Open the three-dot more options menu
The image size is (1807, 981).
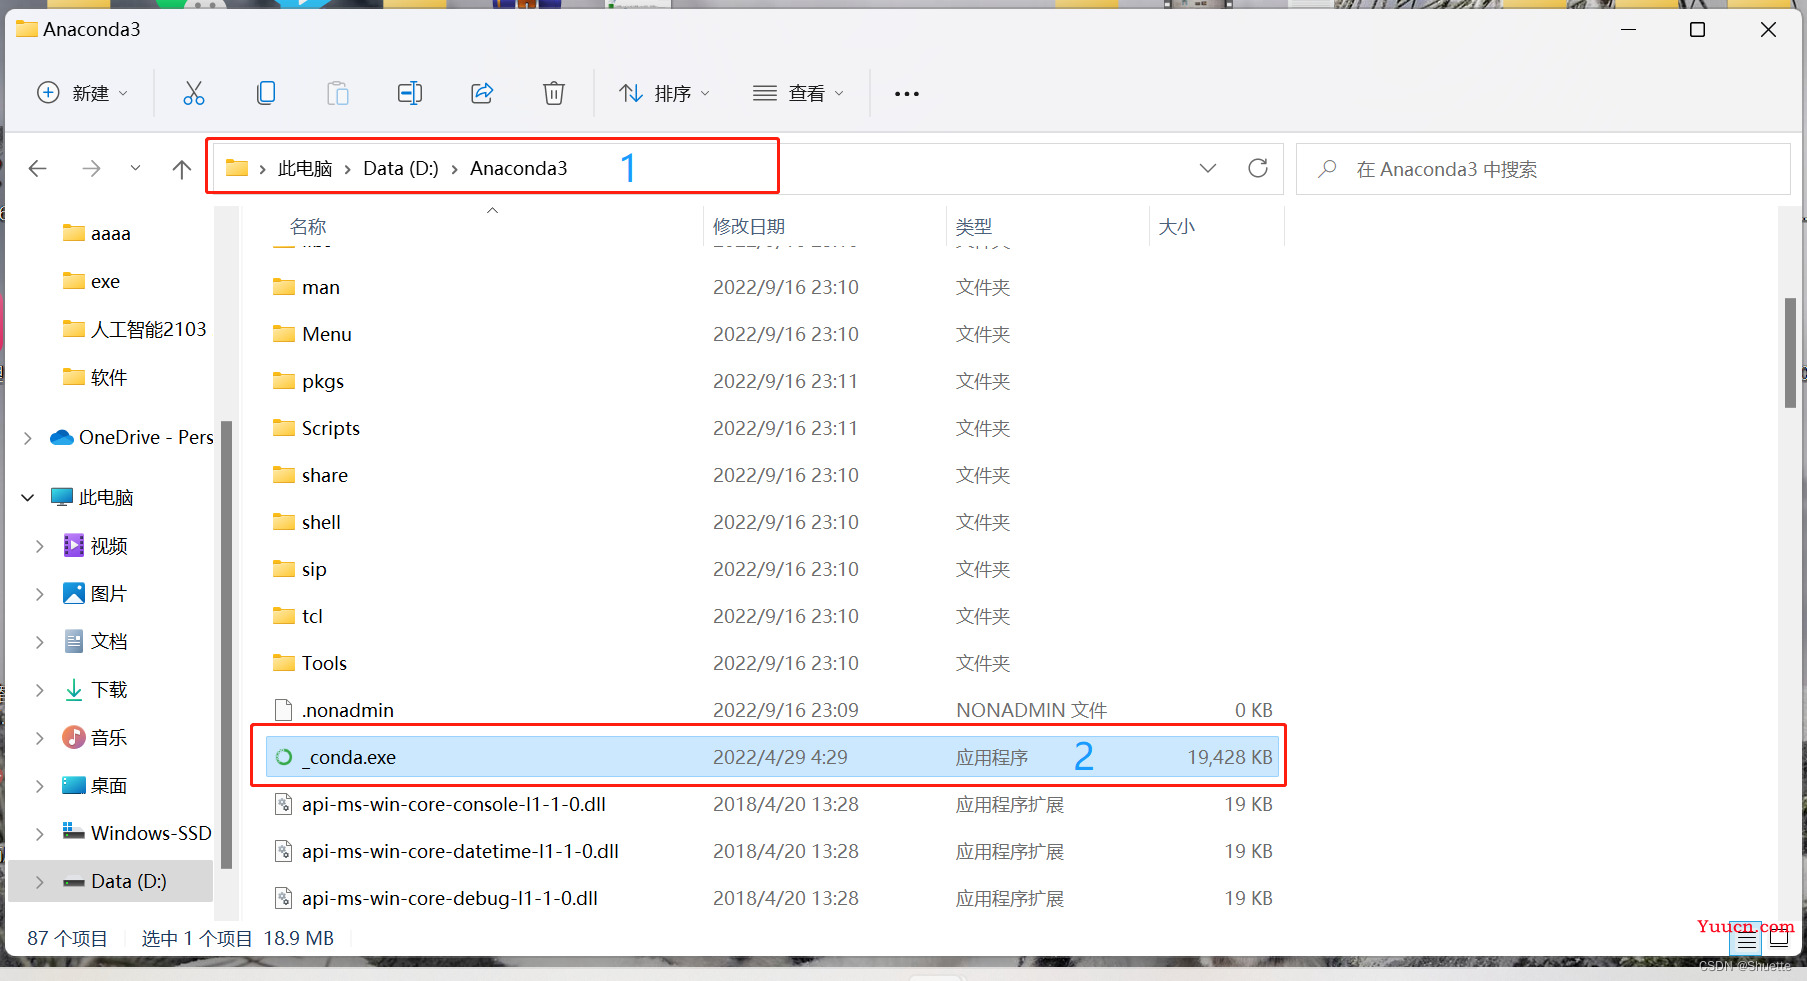(907, 94)
